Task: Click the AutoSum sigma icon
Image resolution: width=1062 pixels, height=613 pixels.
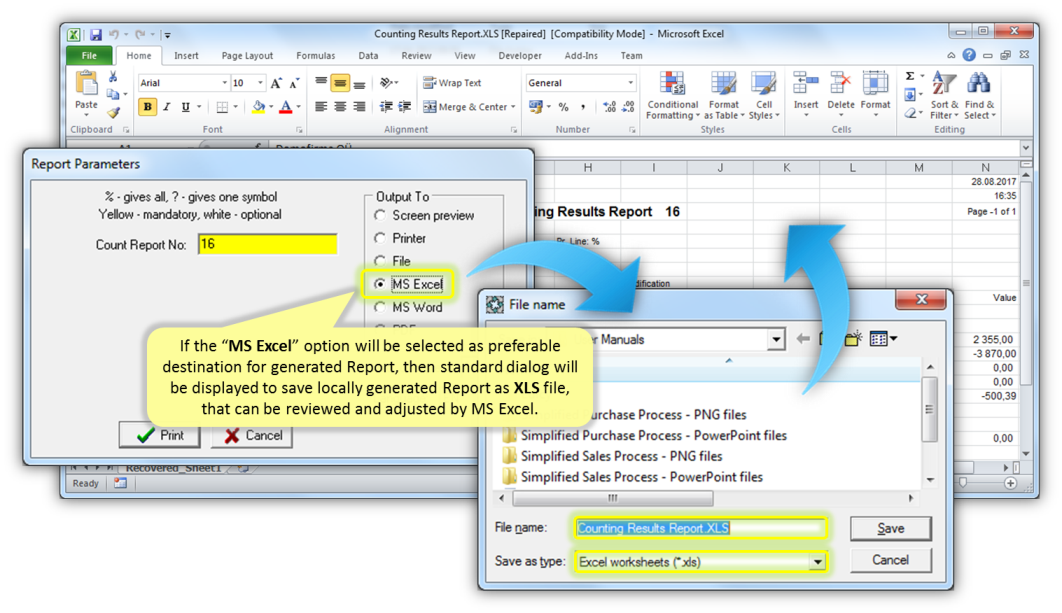Action: [x=910, y=76]
